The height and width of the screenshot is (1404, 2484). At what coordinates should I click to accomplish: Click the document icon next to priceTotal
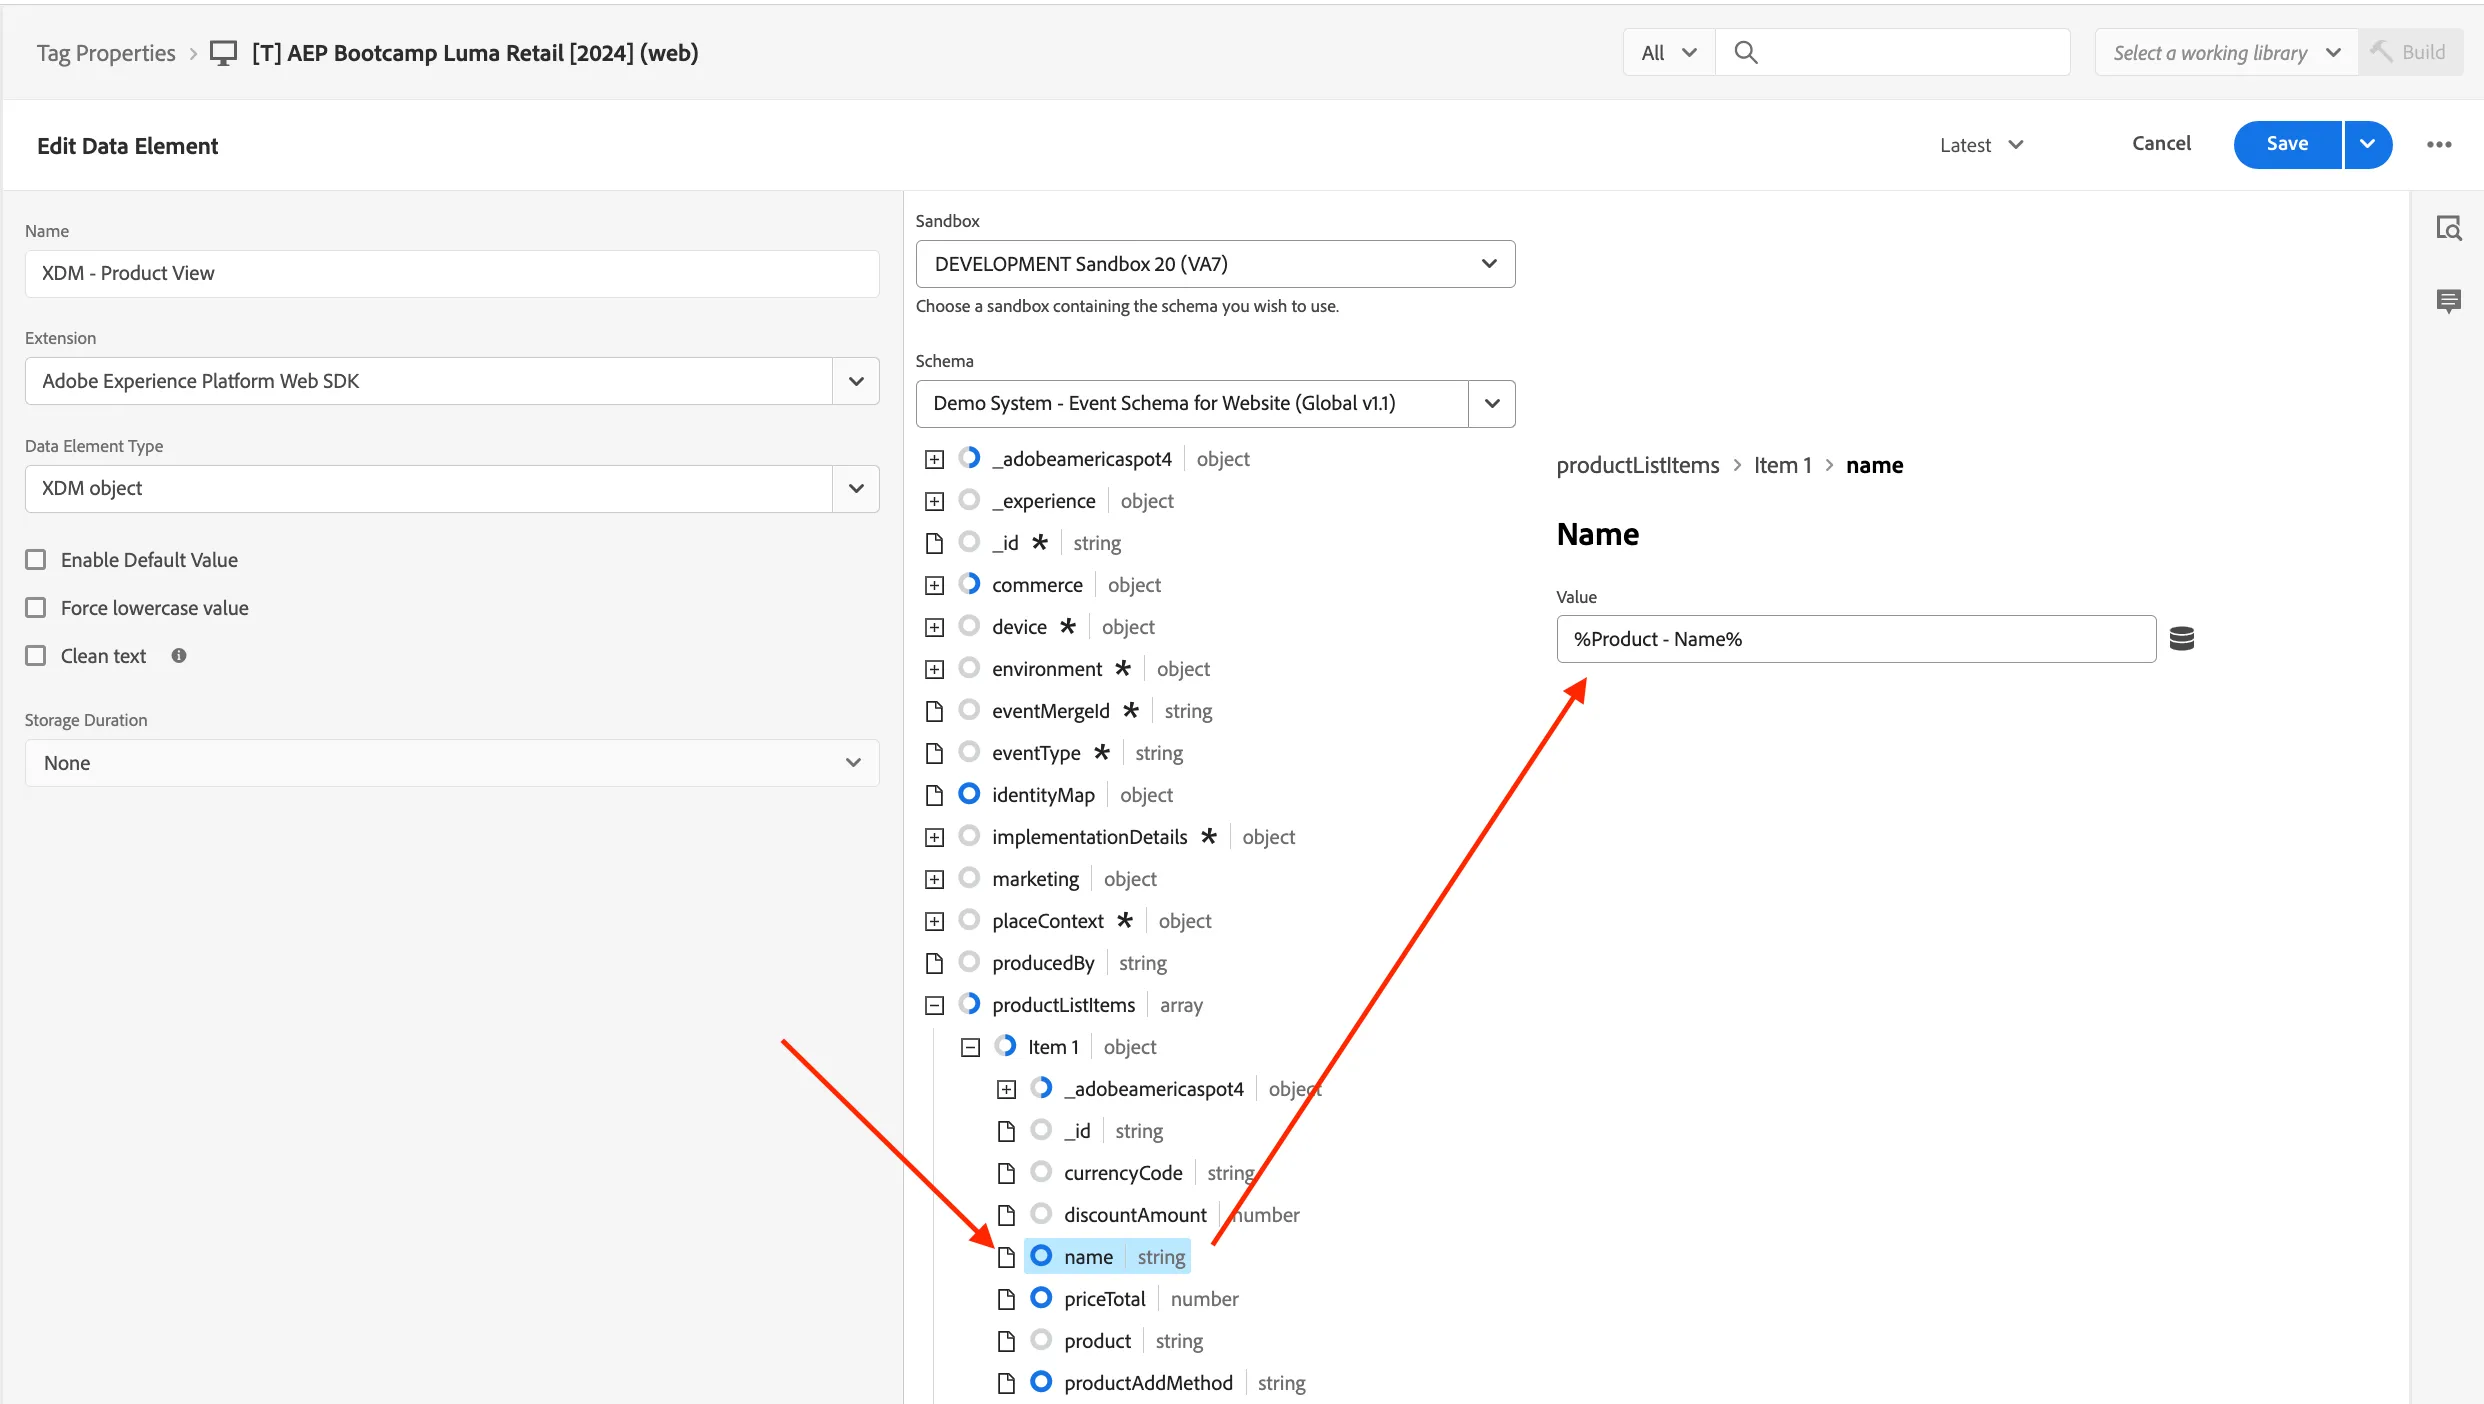[1006, 1299]
